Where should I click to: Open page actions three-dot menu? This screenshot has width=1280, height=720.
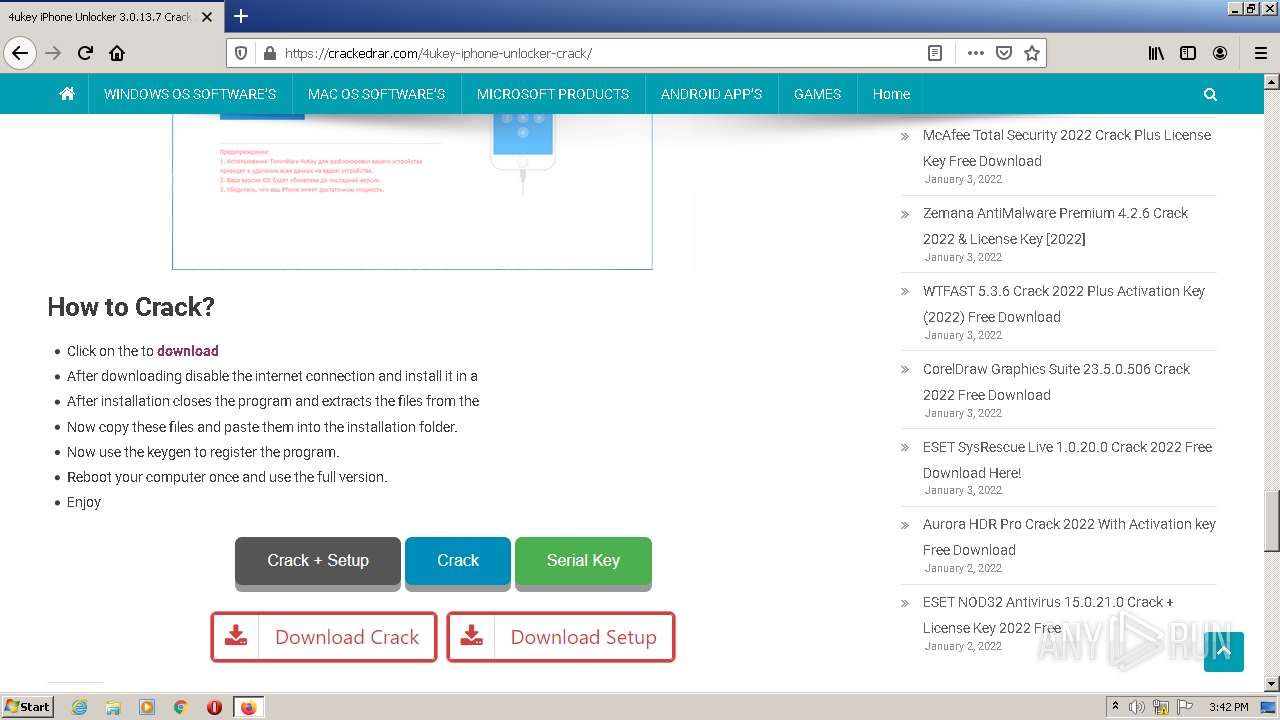pyautogui.click(x=975, y=53)
